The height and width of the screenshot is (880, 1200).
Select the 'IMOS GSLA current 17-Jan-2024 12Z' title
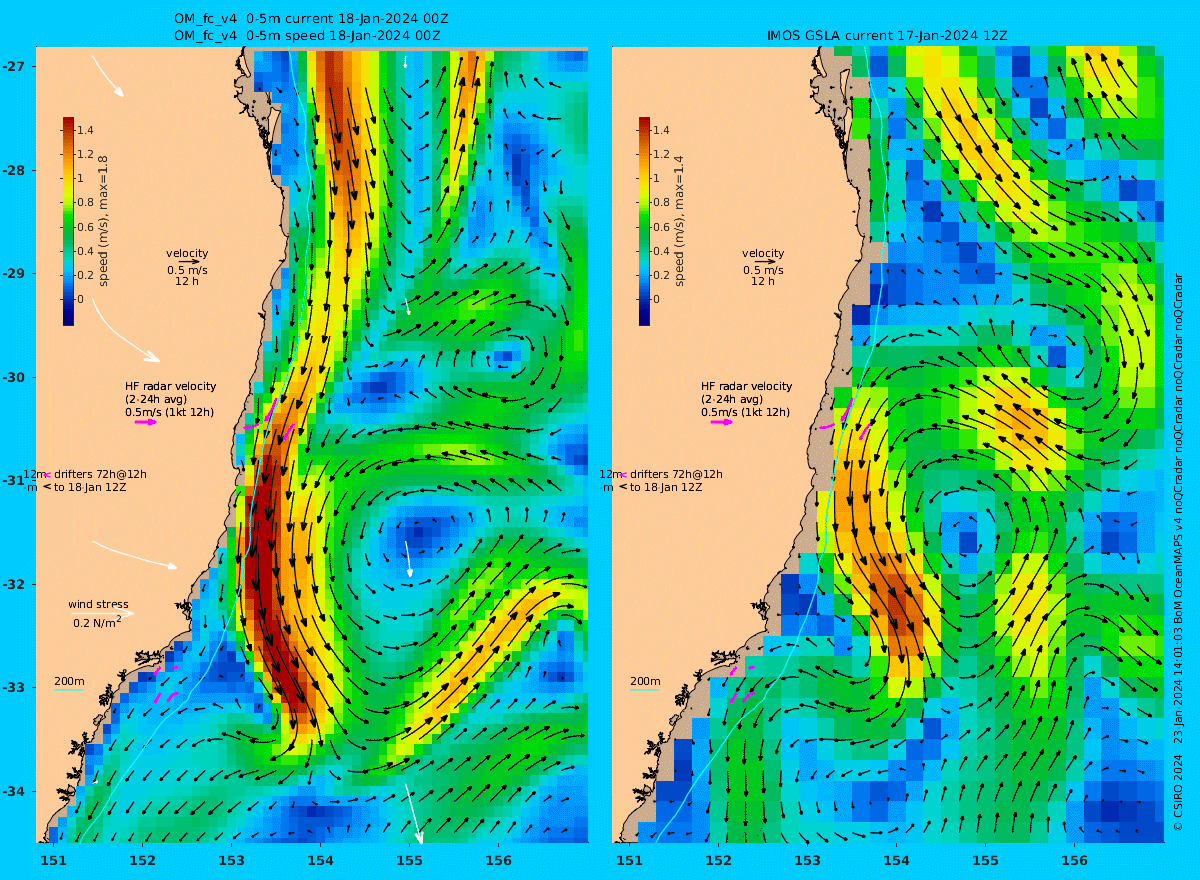887,35
